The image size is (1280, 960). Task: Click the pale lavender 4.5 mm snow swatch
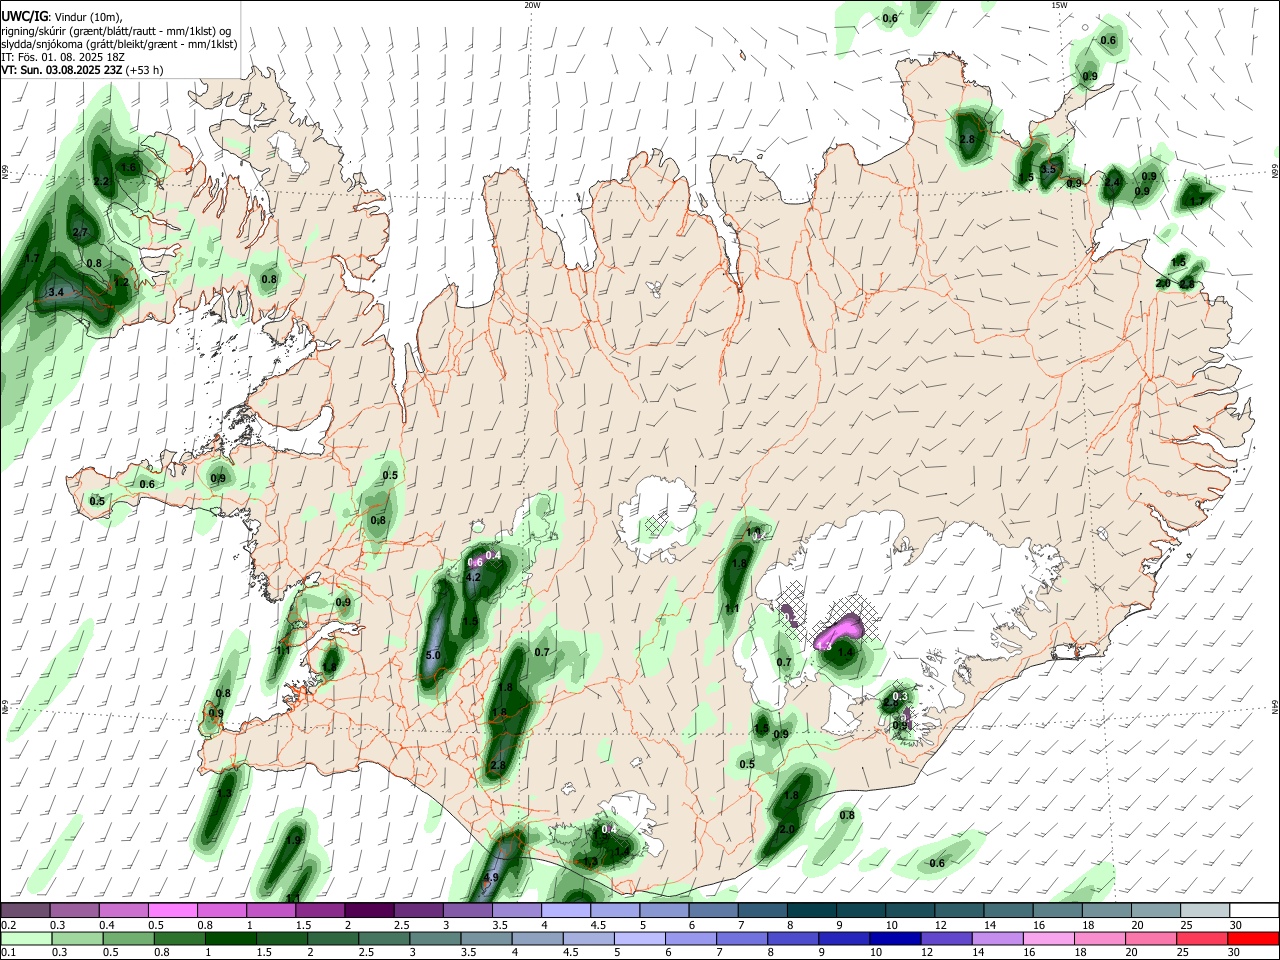pos(615,910)
